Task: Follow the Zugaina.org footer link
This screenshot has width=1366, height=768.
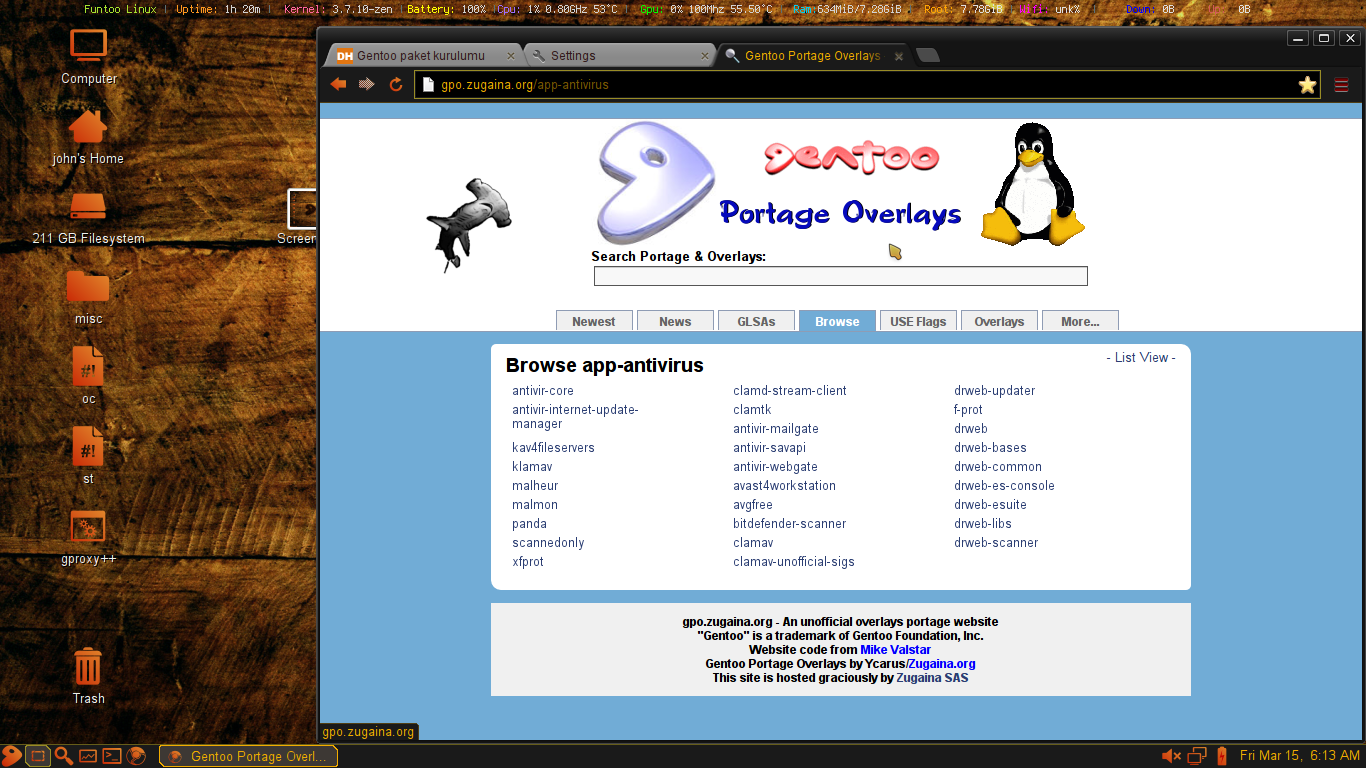Action: 941,664
